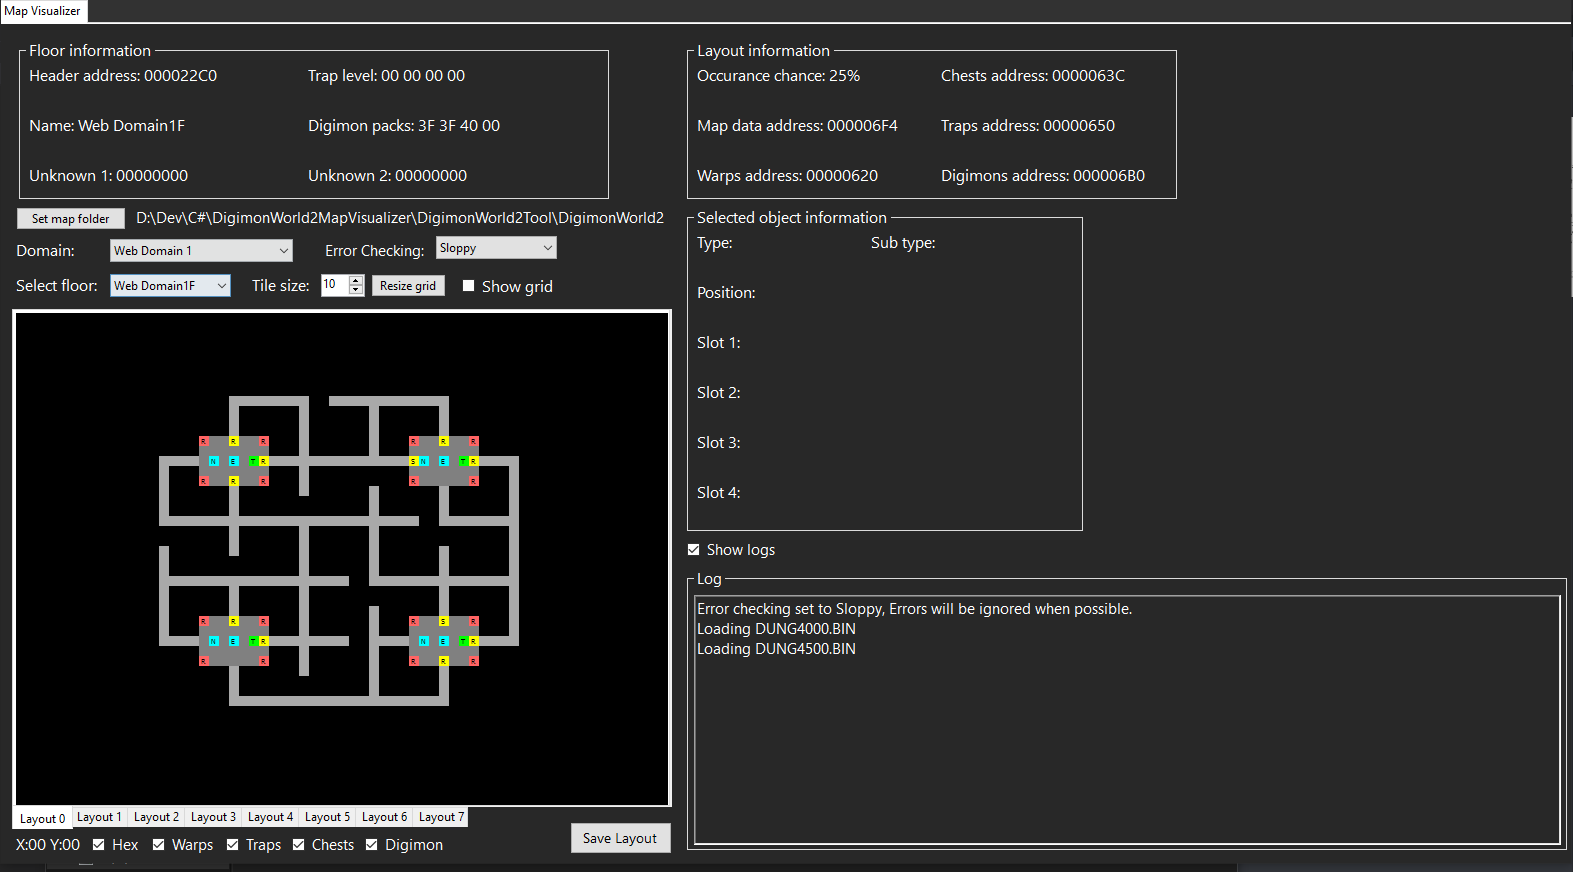Click the Resize grid button
The image size is (1573, 872).
click(x=408, y=285)
